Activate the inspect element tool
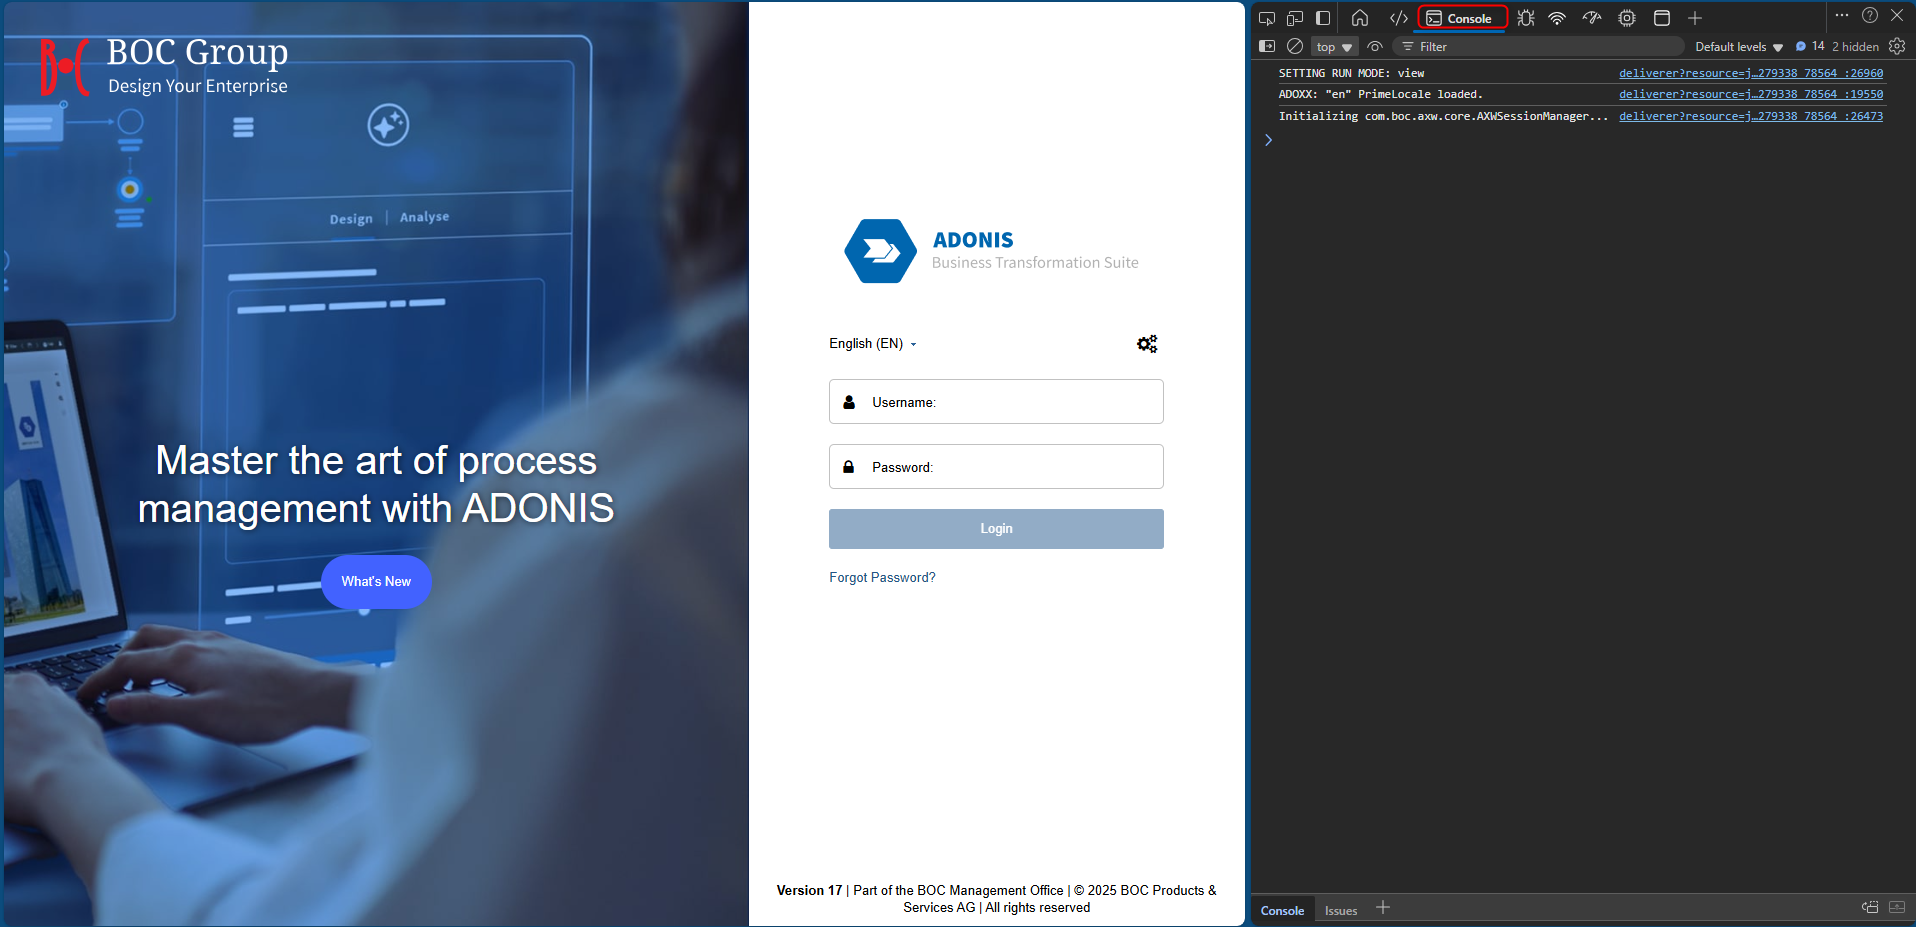The image size is (1916, 927). click(x=1267, y=17)
